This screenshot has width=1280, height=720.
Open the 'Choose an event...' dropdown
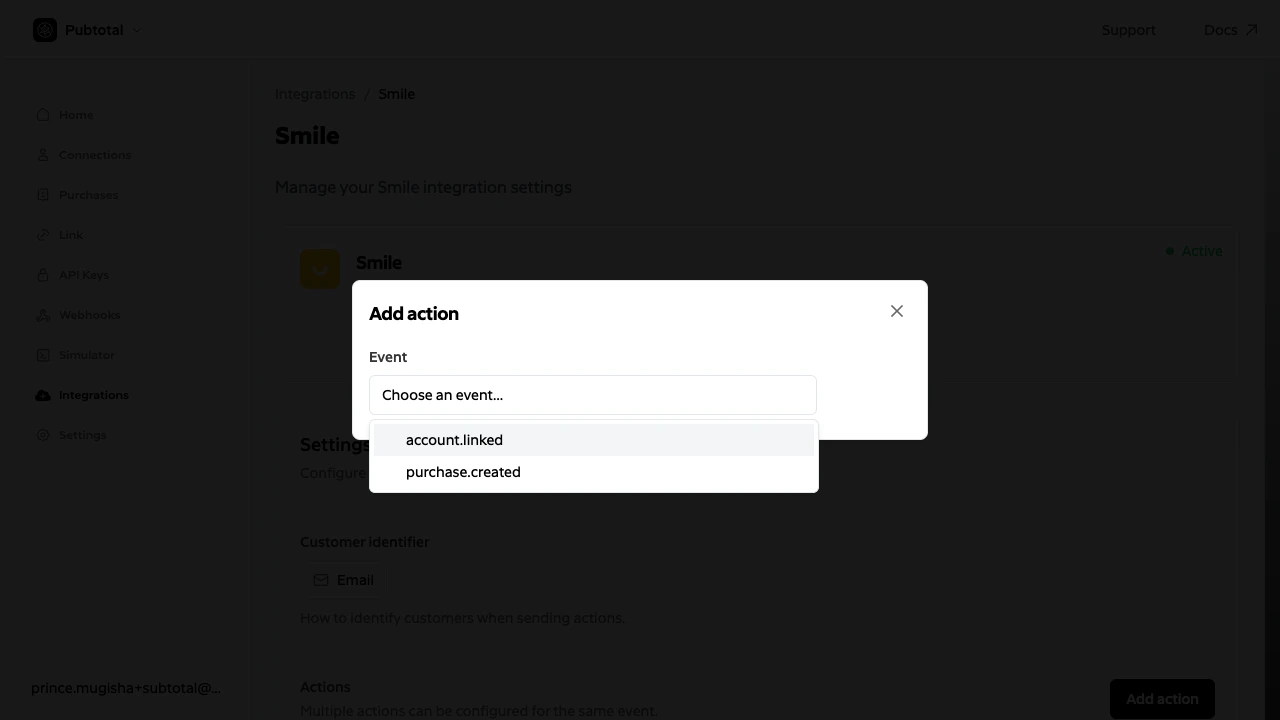(x=593, y=395)
